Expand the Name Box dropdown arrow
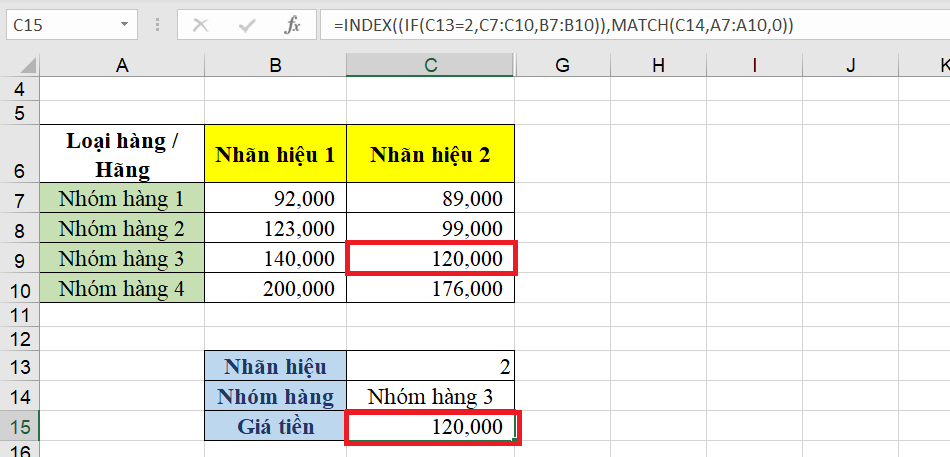950x457 pixels. [x=123, y=25]
